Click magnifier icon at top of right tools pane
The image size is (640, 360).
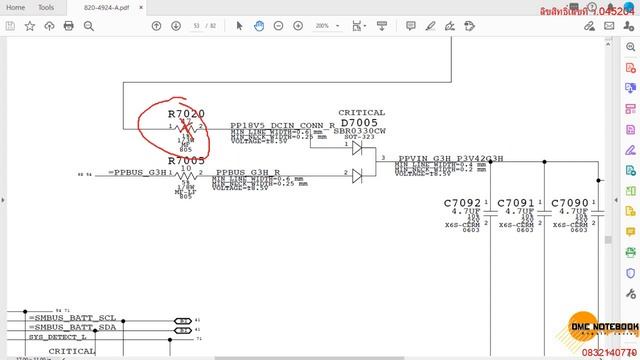(x=631, y=47)
